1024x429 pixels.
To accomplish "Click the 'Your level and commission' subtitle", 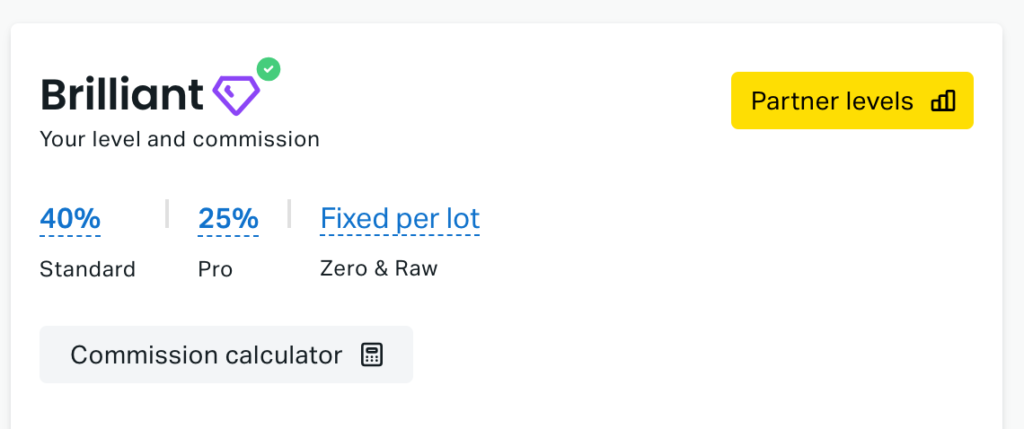I will coord(180,139).
